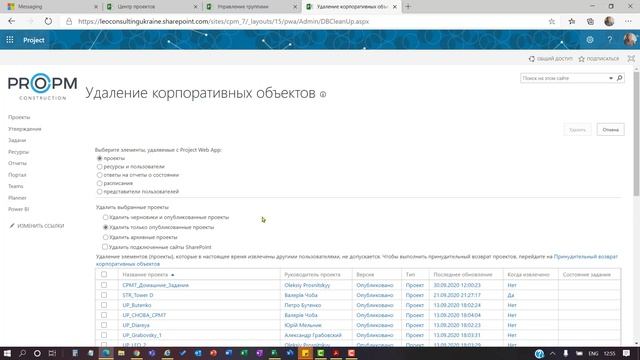Open Windows taskbar search
Viewport: 640px width, 360px height.
click(x=22, y=353)
